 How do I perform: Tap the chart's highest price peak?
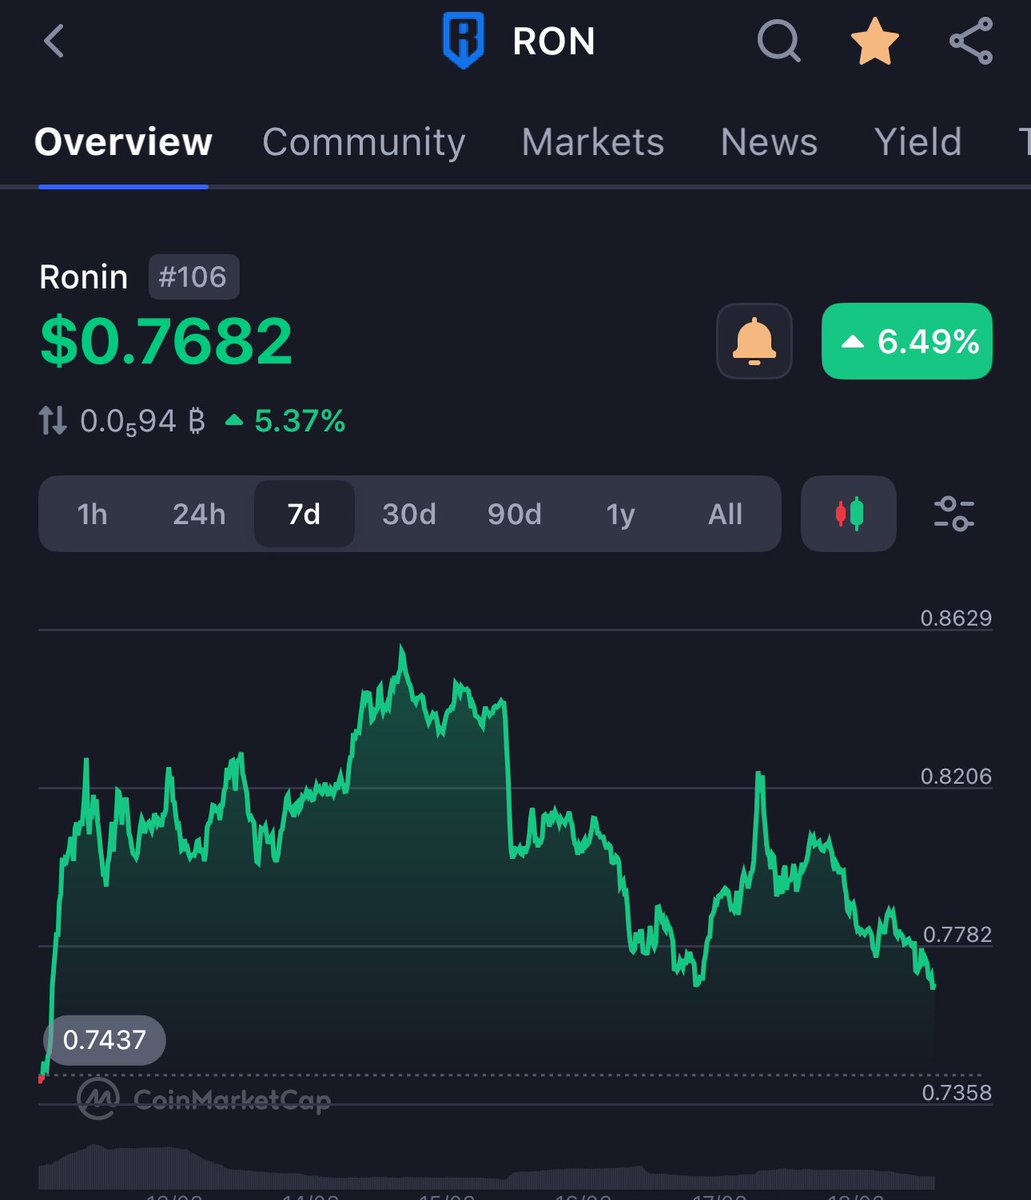[x=401, y=650]
